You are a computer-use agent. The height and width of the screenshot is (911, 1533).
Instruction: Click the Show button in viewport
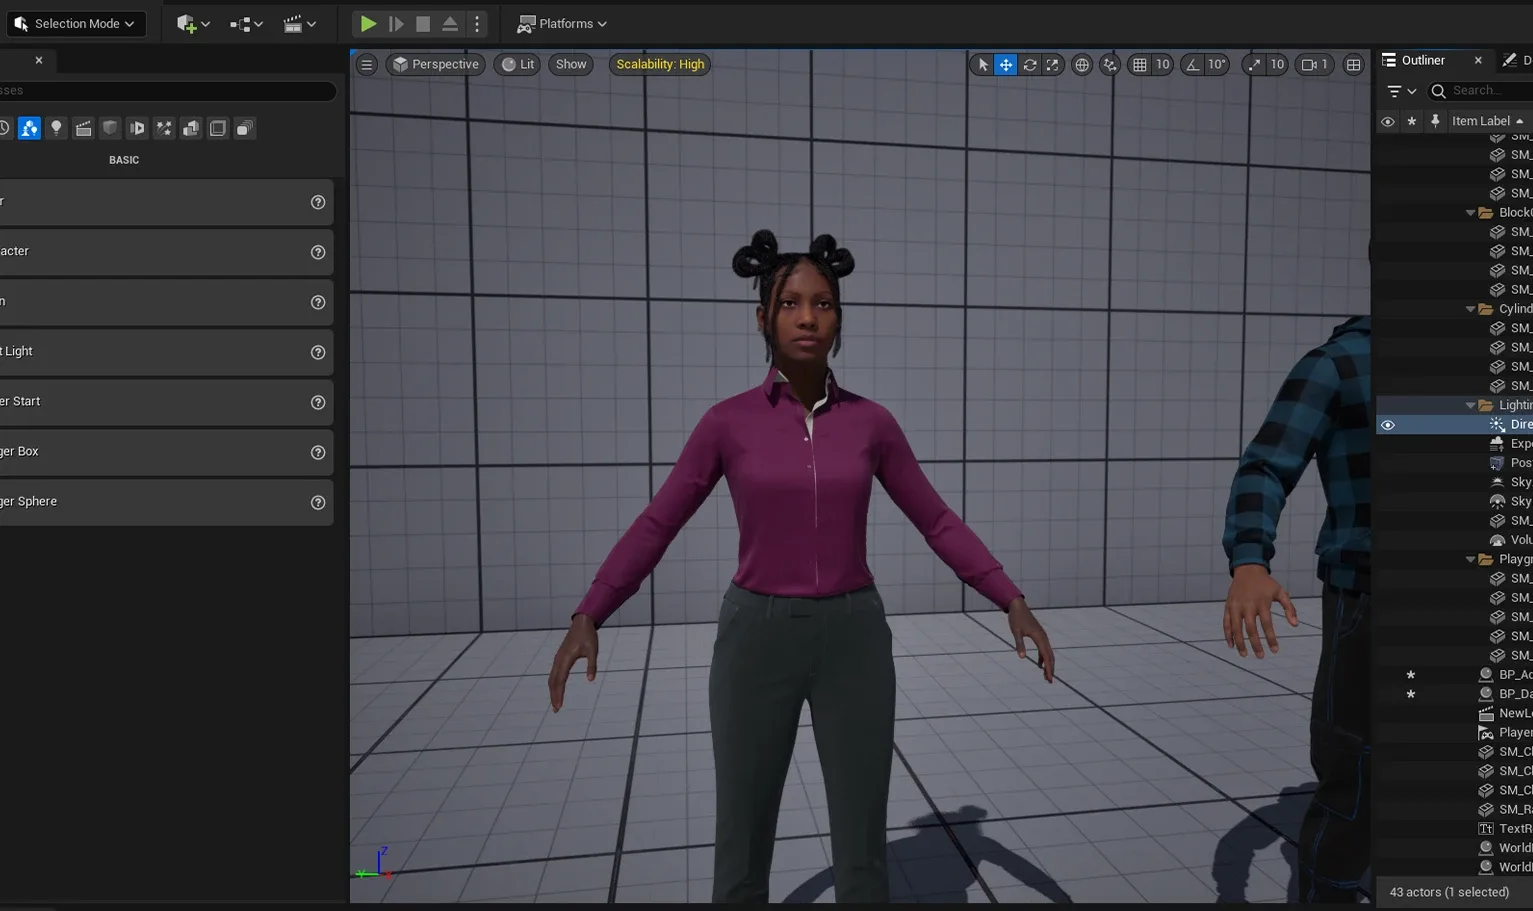pyautogui.click(x=571, y=64)
